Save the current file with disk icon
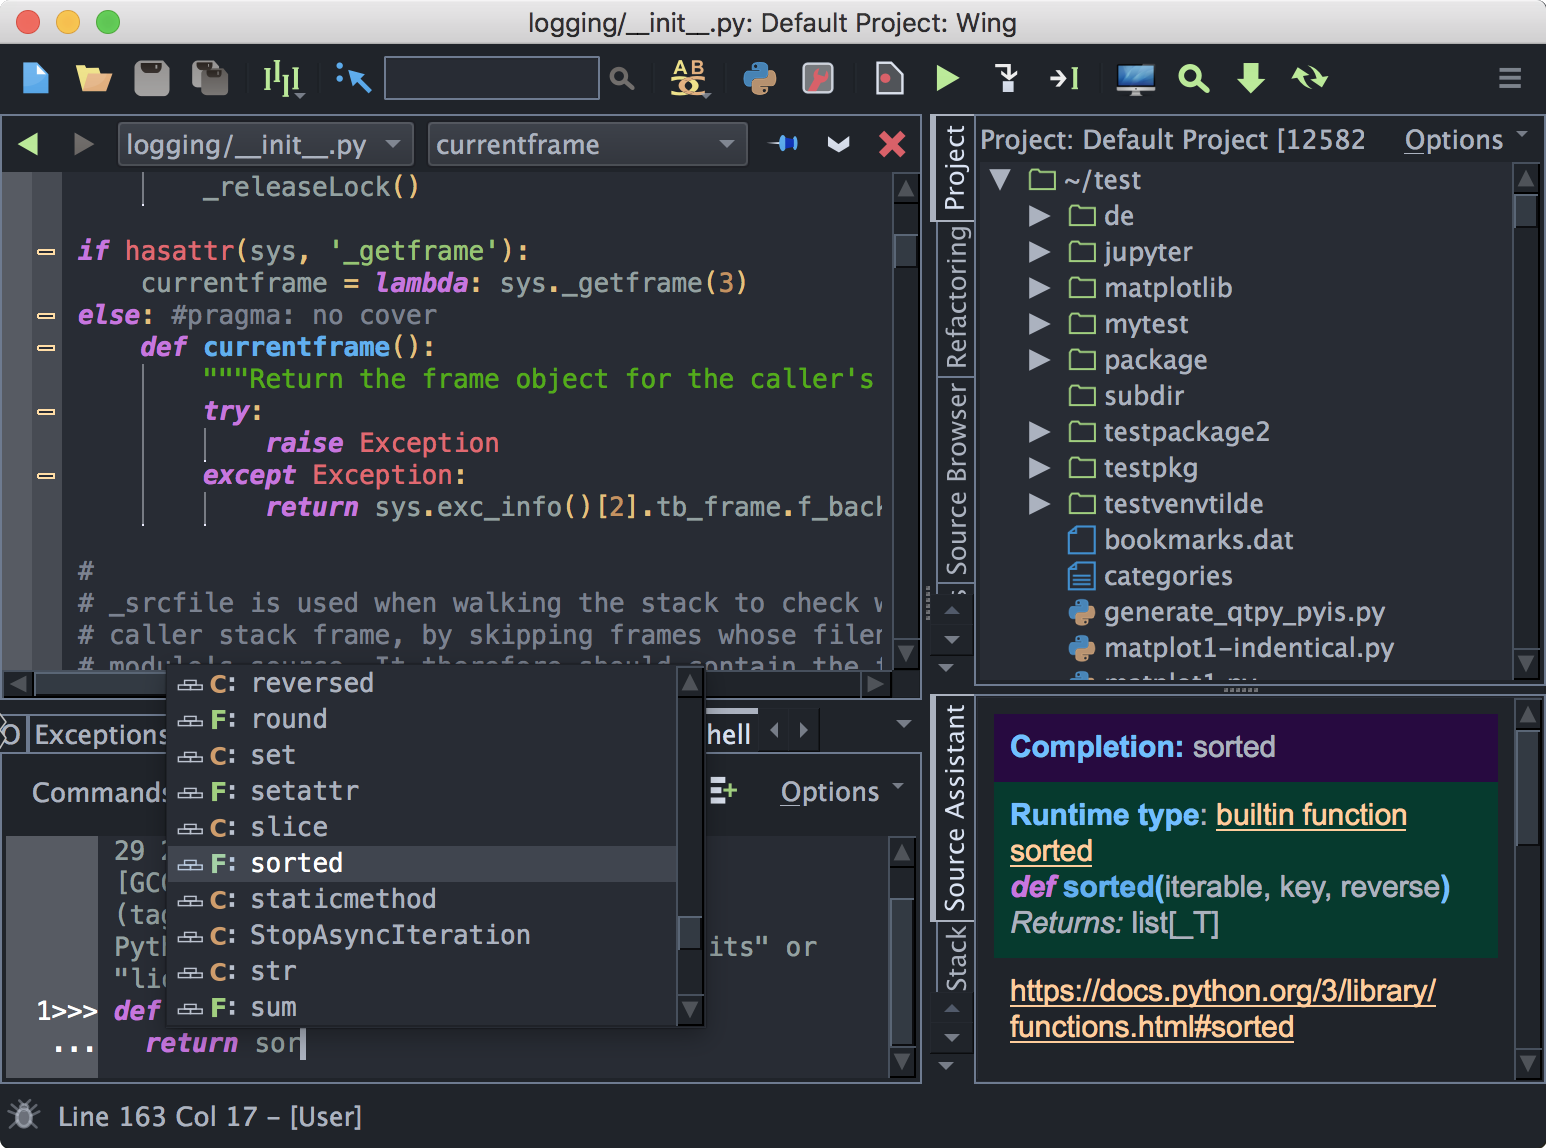The width and height of the screenshot is (1546, 1148). tap(152, 78)
